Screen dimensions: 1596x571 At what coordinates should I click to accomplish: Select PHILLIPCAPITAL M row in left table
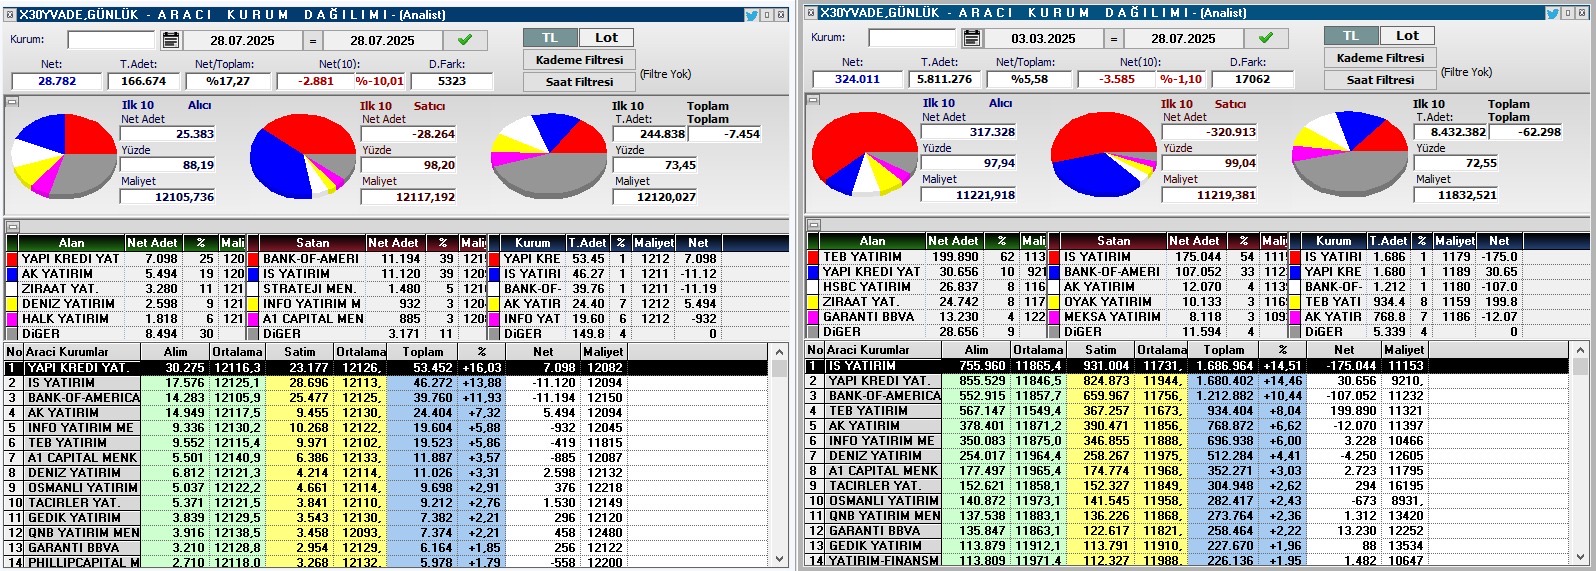coord(386,563)
